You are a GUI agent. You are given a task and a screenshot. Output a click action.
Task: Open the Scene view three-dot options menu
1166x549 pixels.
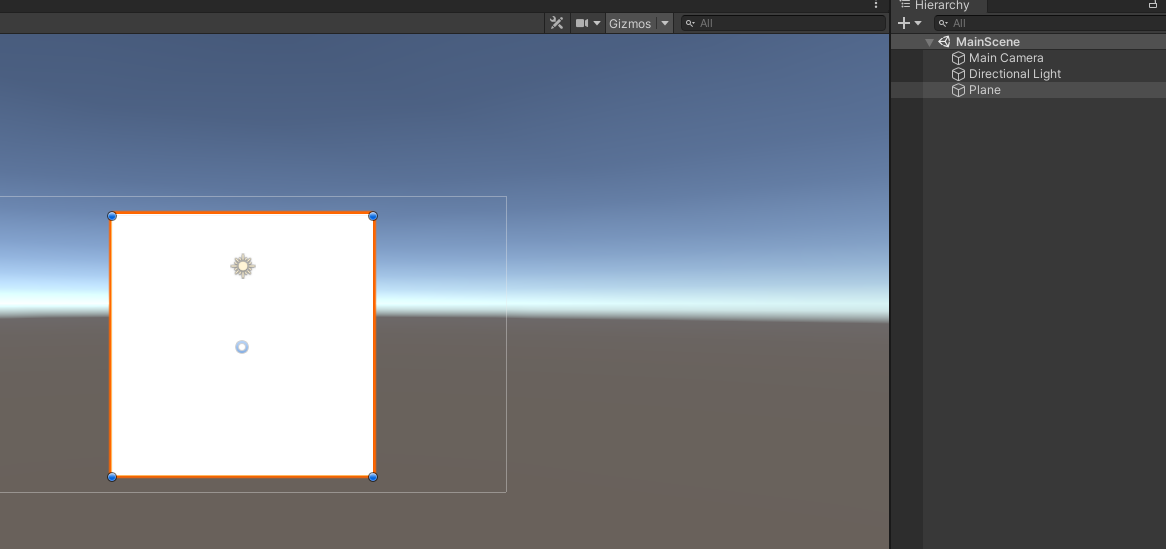[x=876, y=5]
